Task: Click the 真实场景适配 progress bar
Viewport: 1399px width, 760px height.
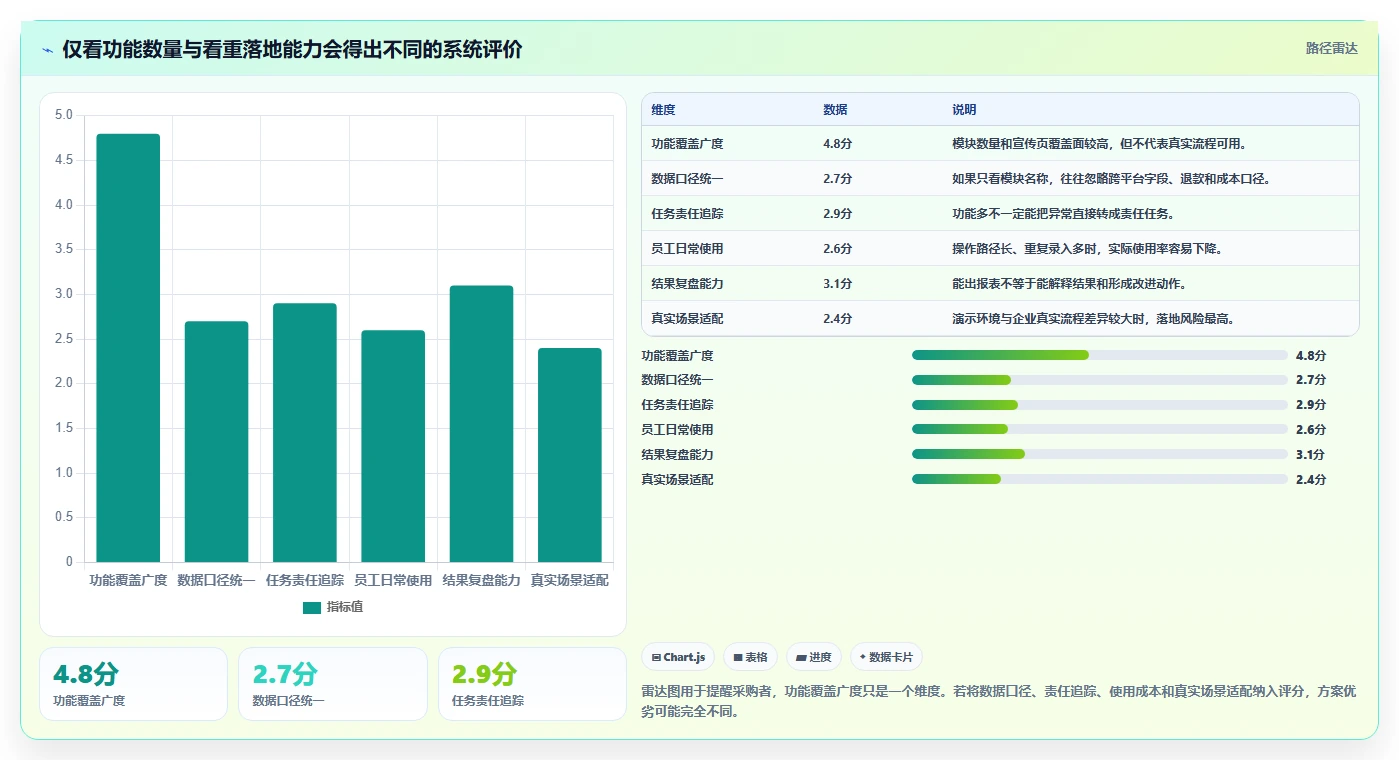Action: pyautogui.click(x=1100, y=479)
